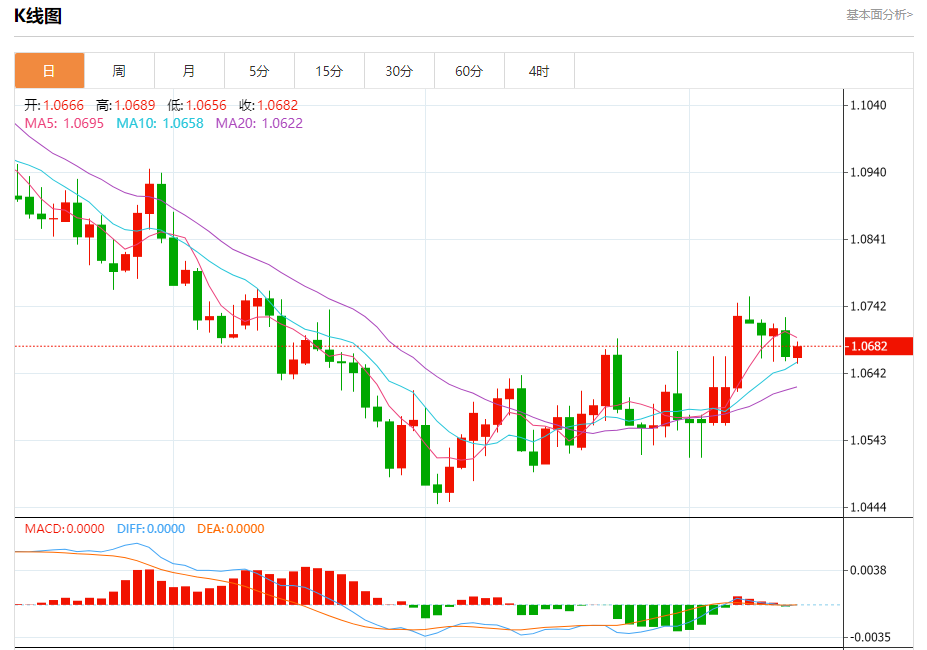Open the 基本面分析 link
Screen dimensions: 927x650
pyautogui.click(x=879, y=15)
